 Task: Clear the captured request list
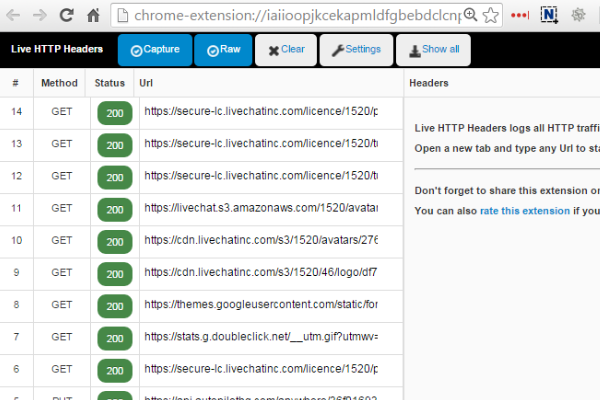click(x=286, y=49)
